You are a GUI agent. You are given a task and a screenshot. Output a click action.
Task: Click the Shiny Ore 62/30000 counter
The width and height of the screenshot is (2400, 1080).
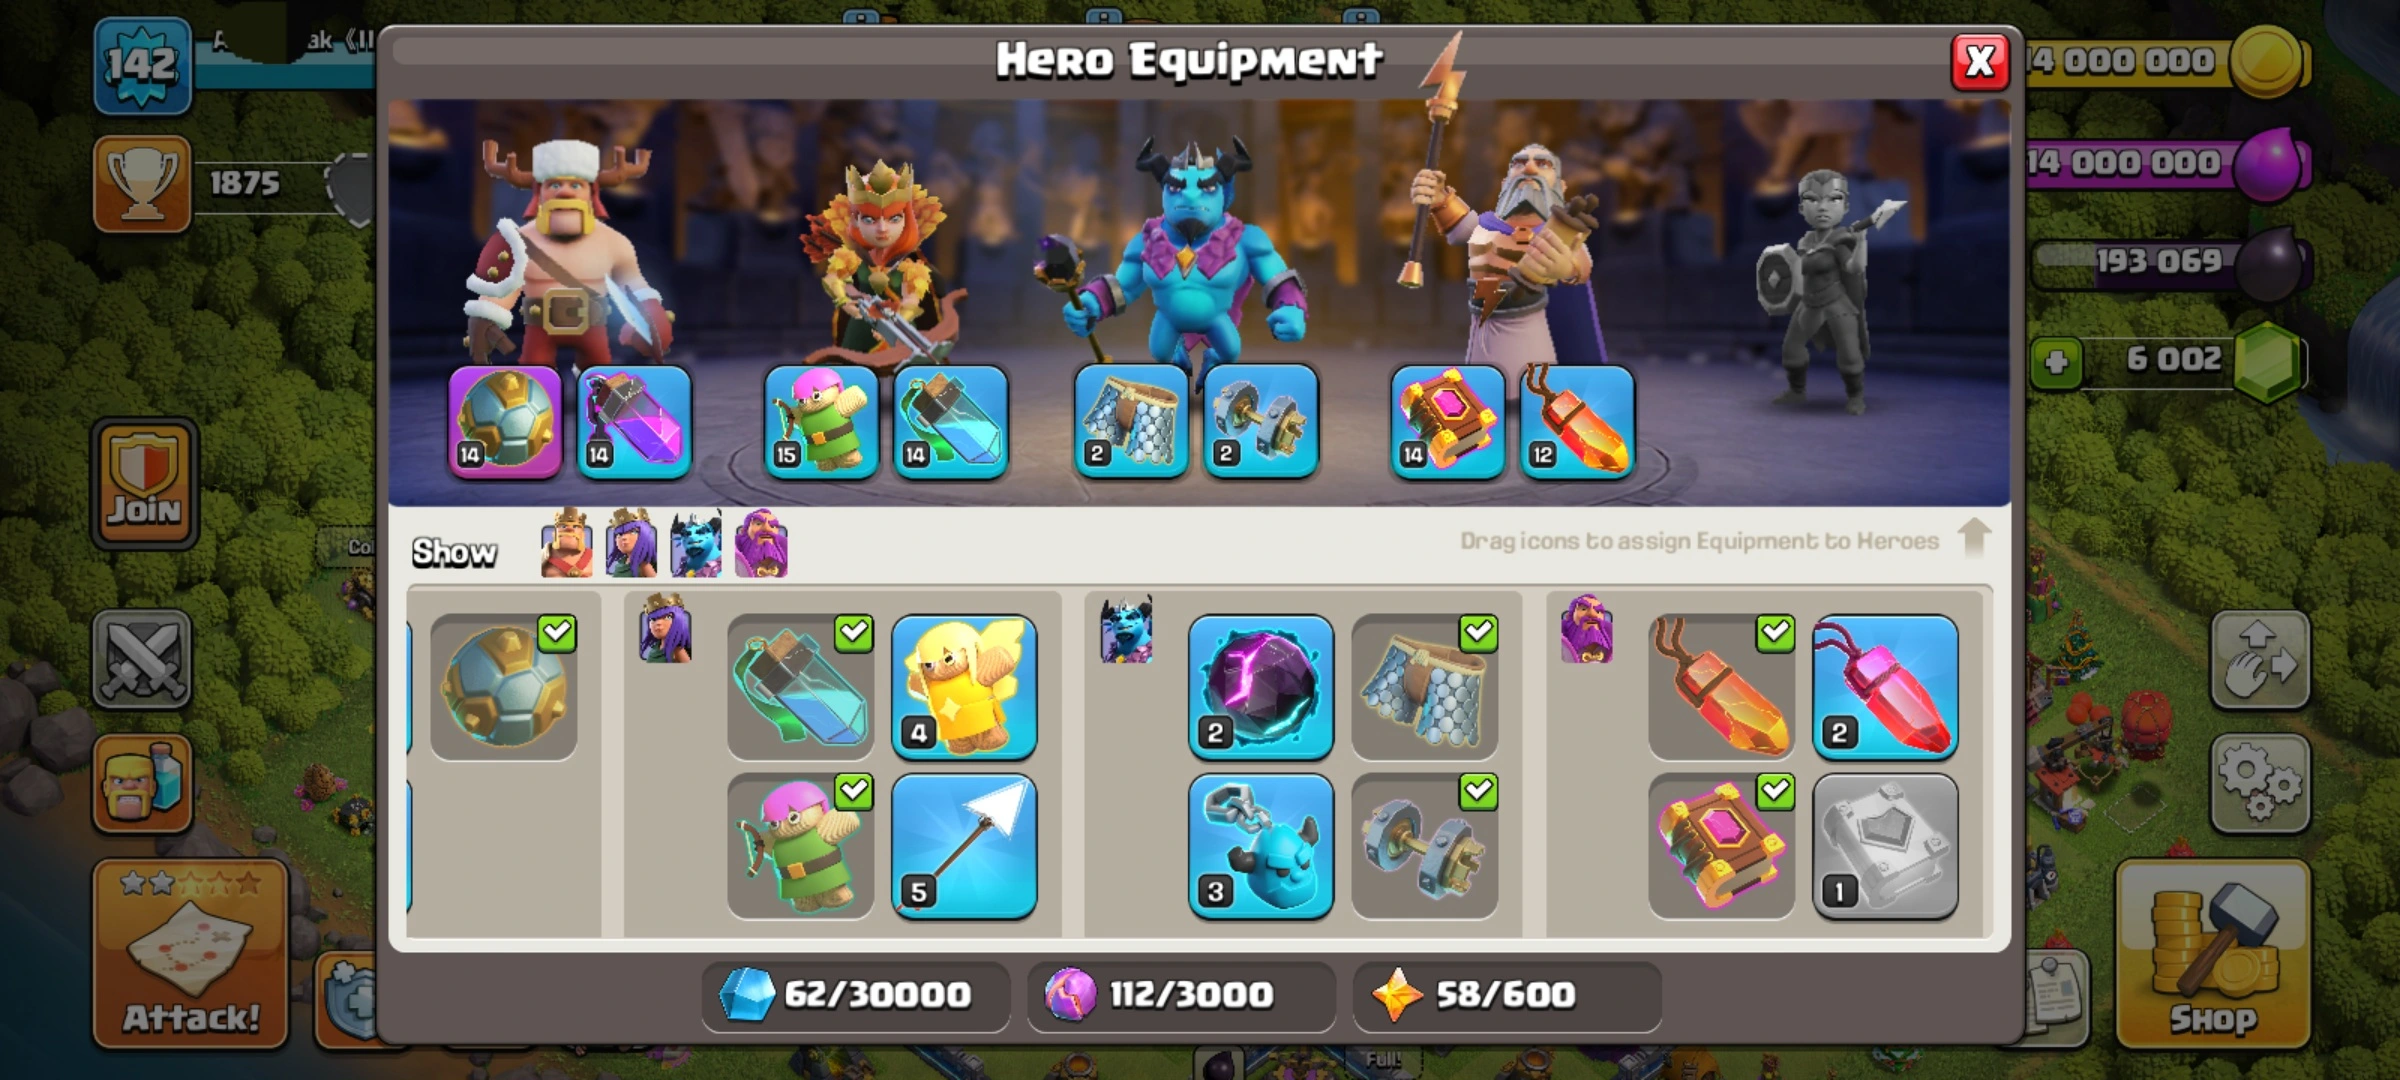pos(855,995)
